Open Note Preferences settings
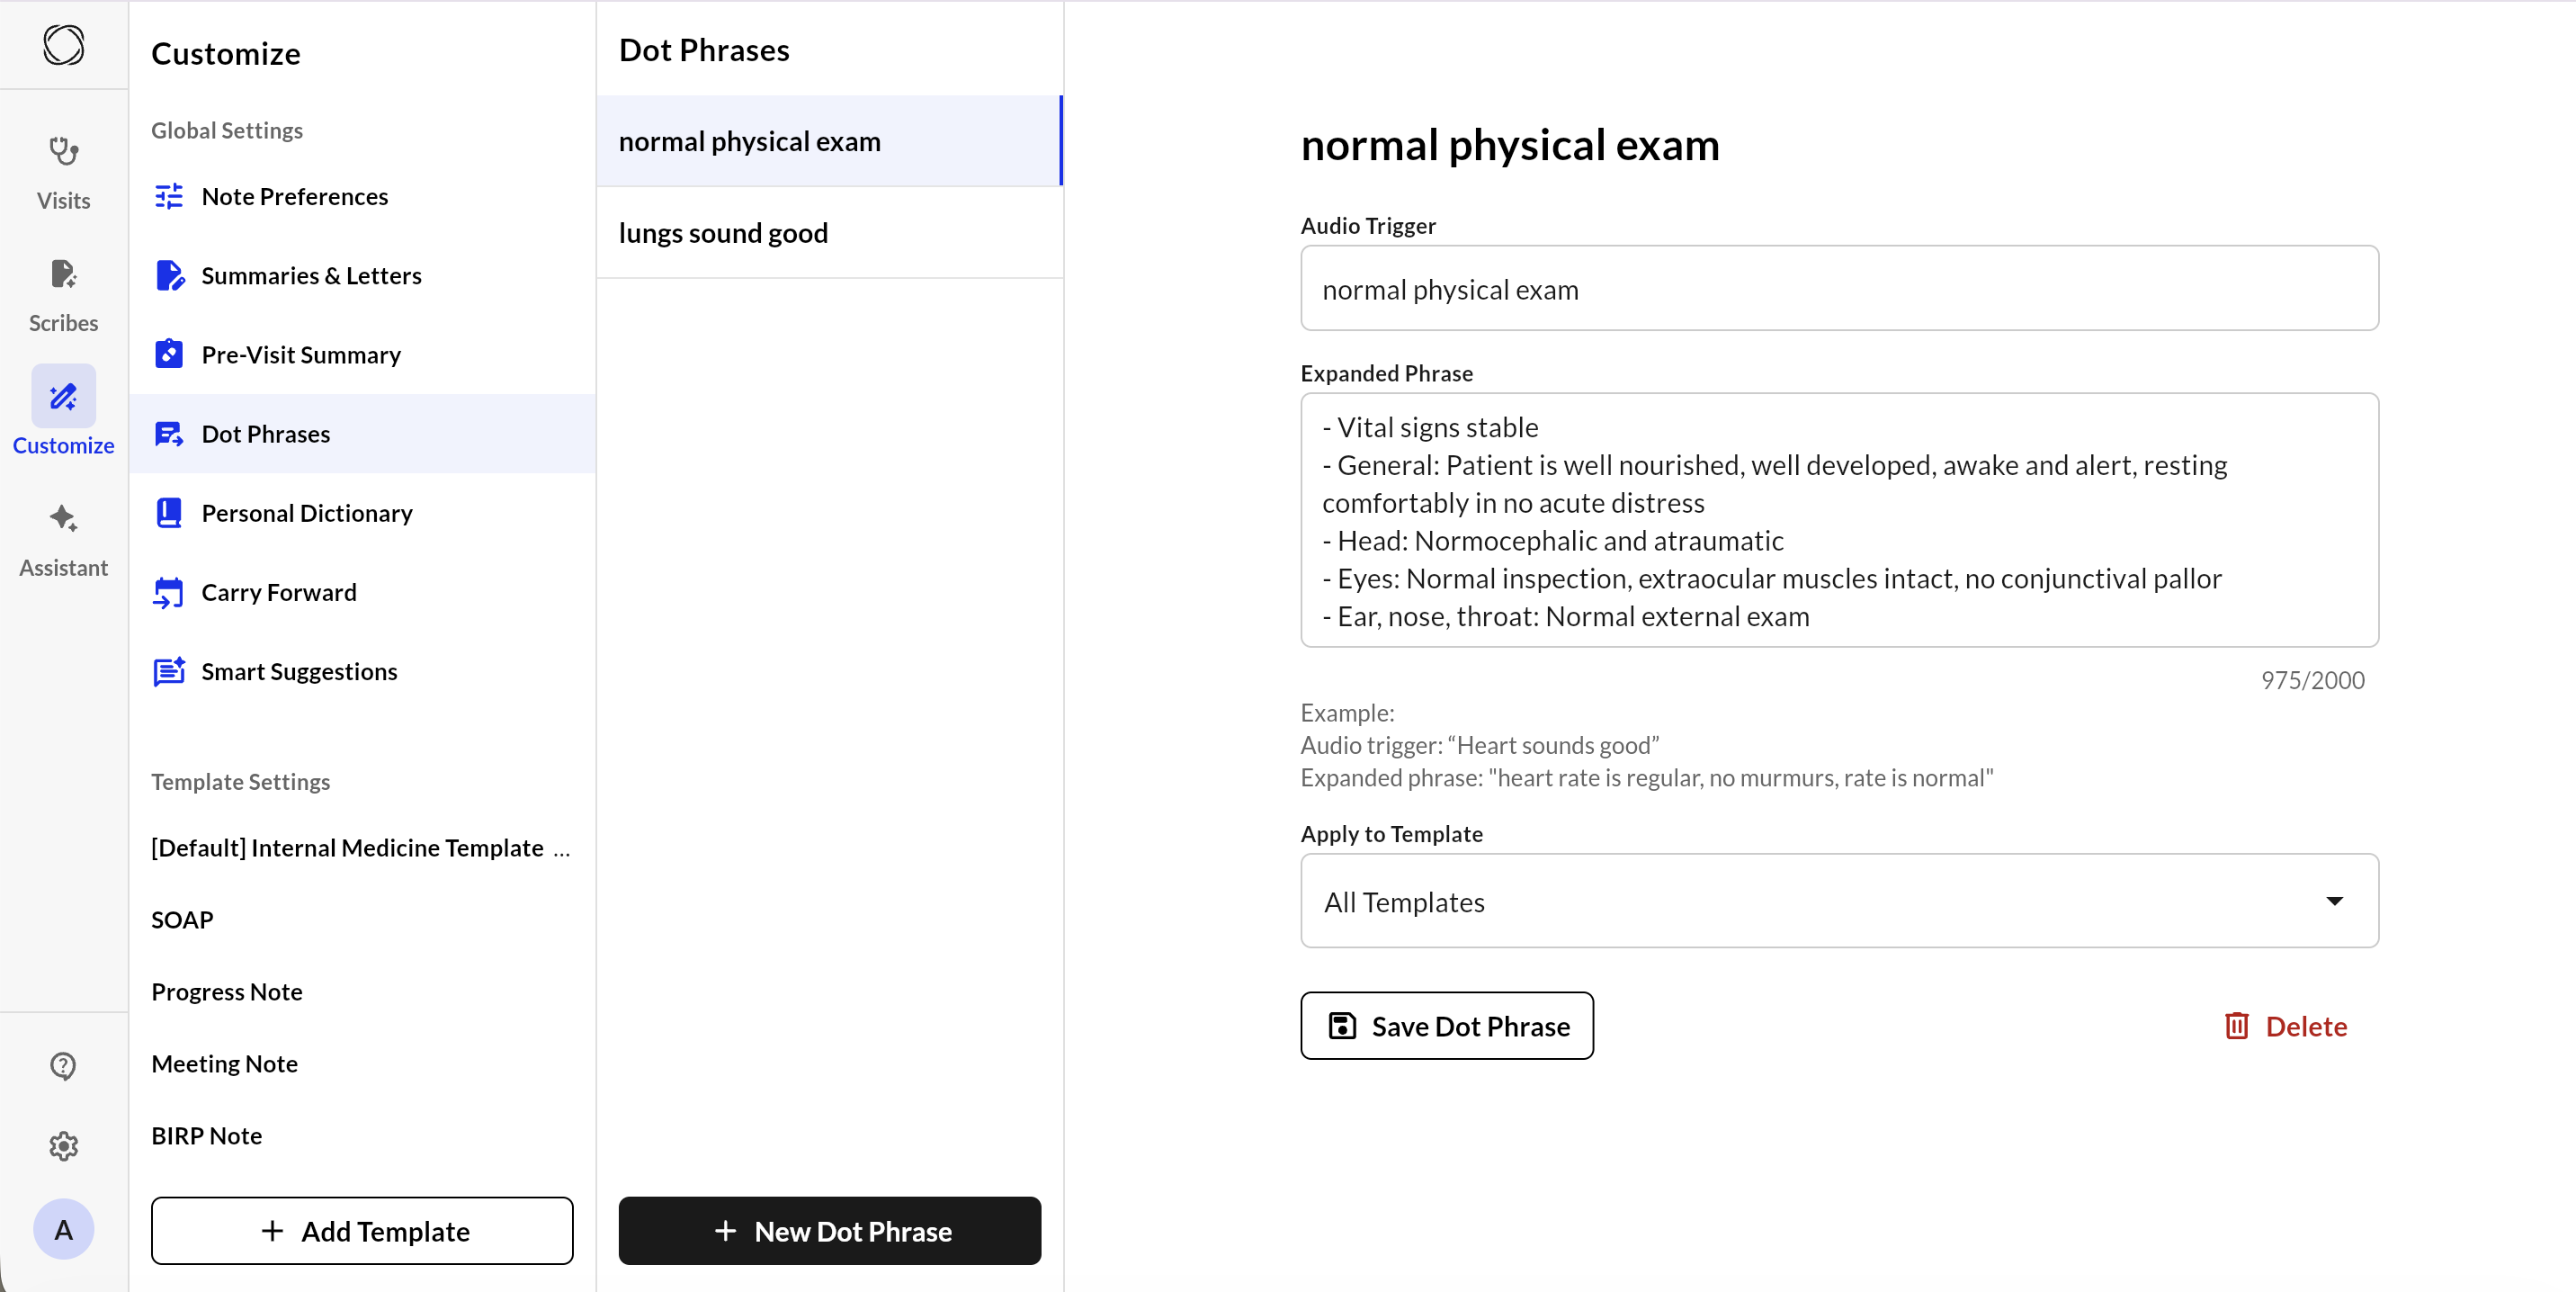Screen dimensions: 2576x1292 click(294, 197)
